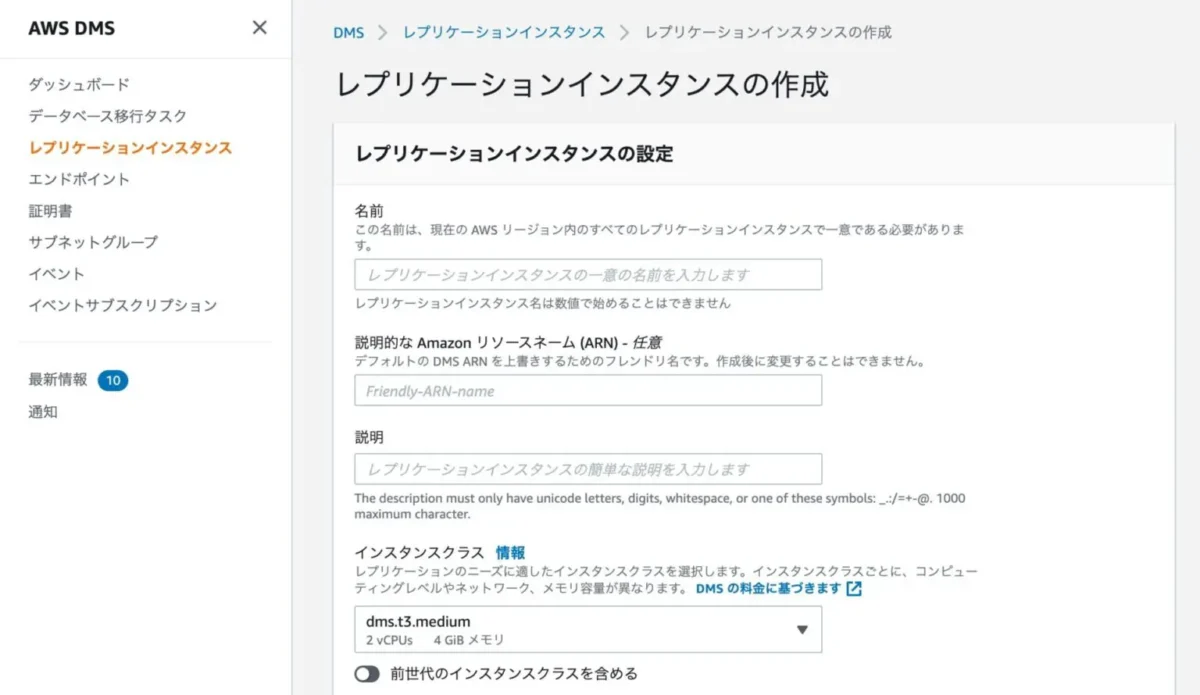Click the 10 badge next to 最新情報
This screenshot has width=1200, height=695.
113,380
